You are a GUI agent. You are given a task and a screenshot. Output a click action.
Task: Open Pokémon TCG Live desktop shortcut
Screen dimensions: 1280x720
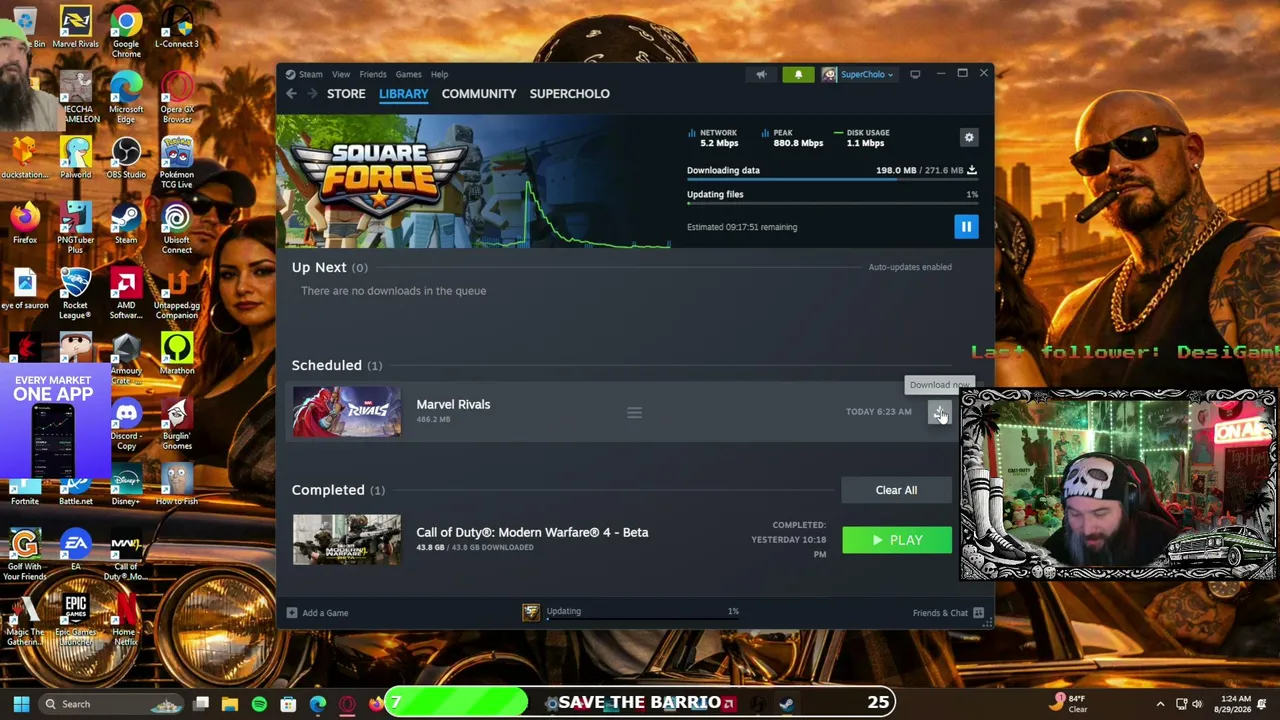[x=177, y=163]
